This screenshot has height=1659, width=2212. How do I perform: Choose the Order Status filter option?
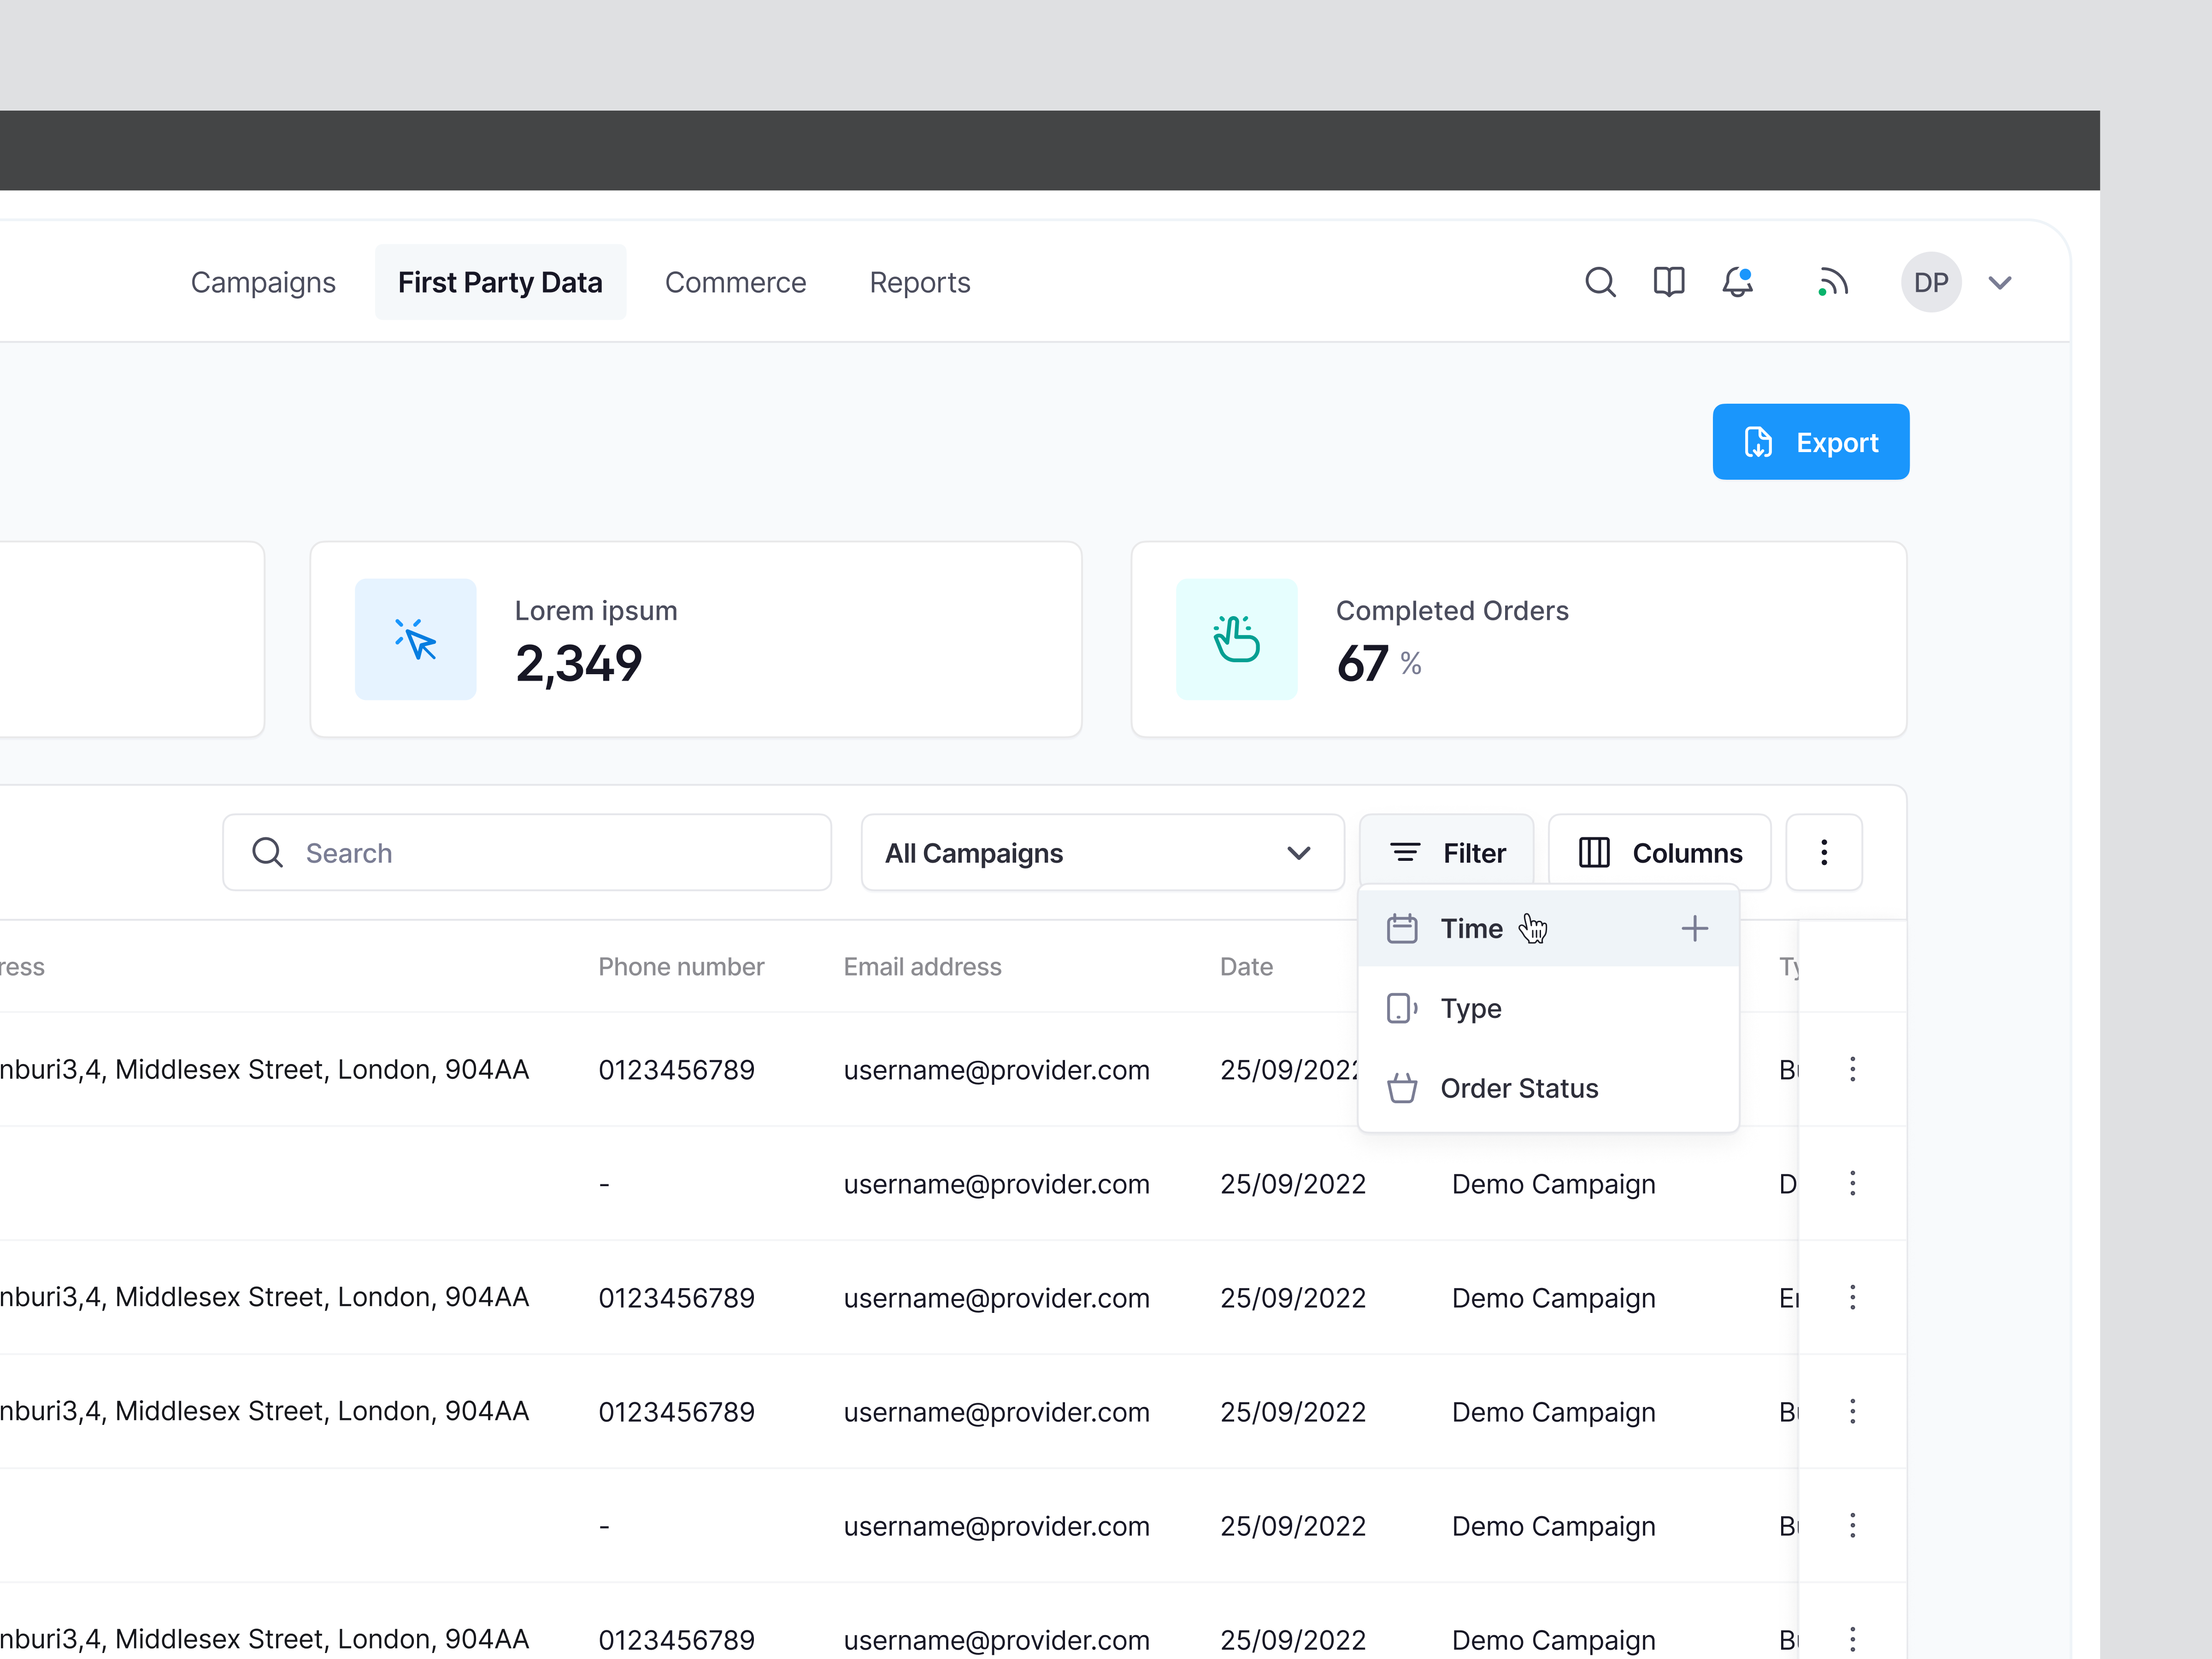point(1548,1088)
